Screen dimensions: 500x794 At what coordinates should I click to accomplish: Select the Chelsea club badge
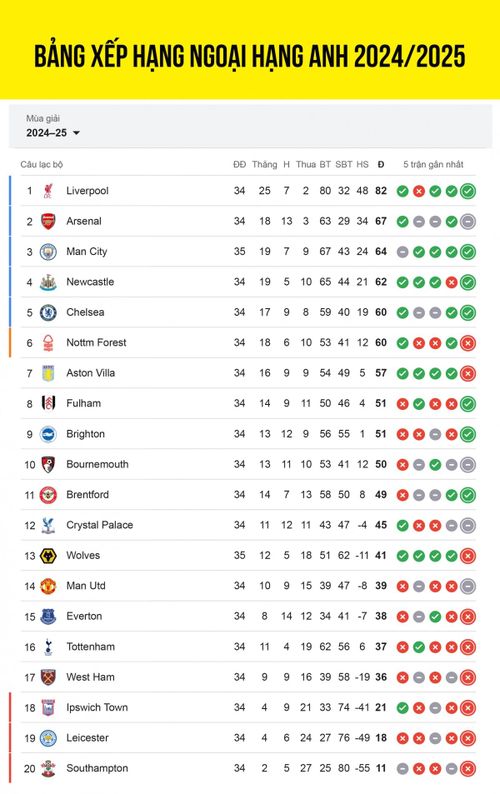pos(48,312)
